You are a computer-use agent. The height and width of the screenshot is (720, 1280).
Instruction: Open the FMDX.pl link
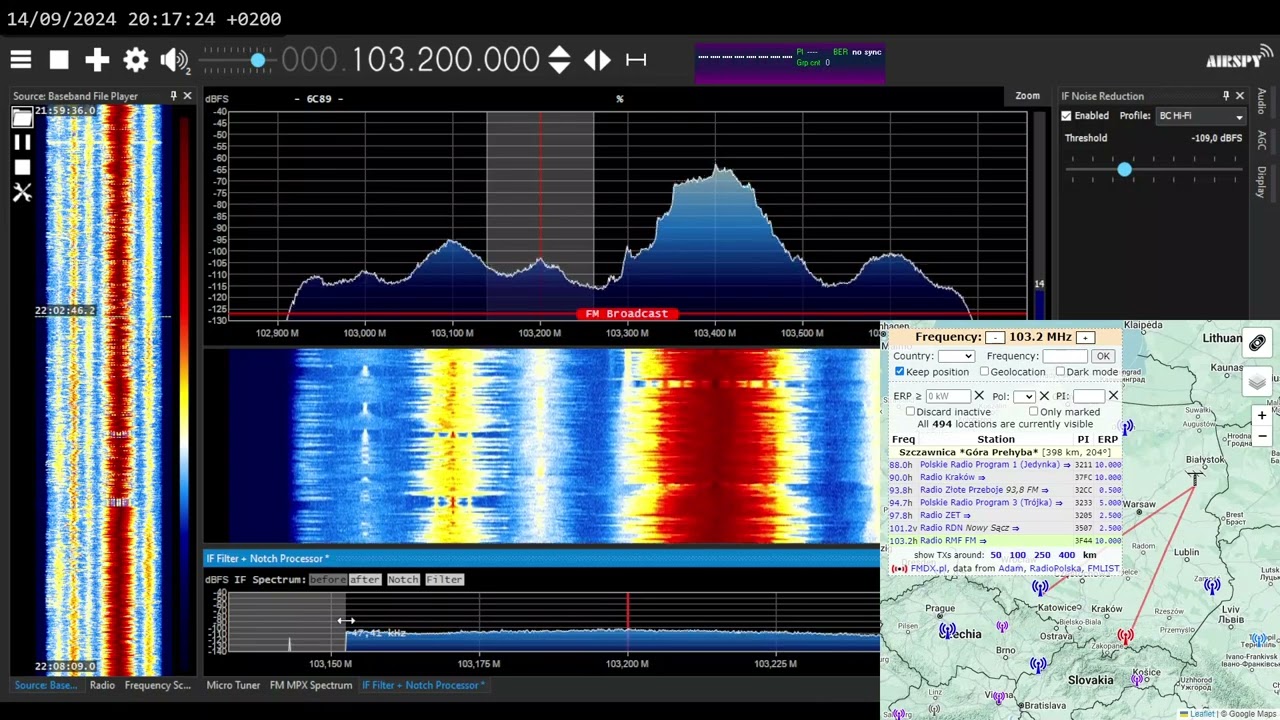(x=928, y=569)
